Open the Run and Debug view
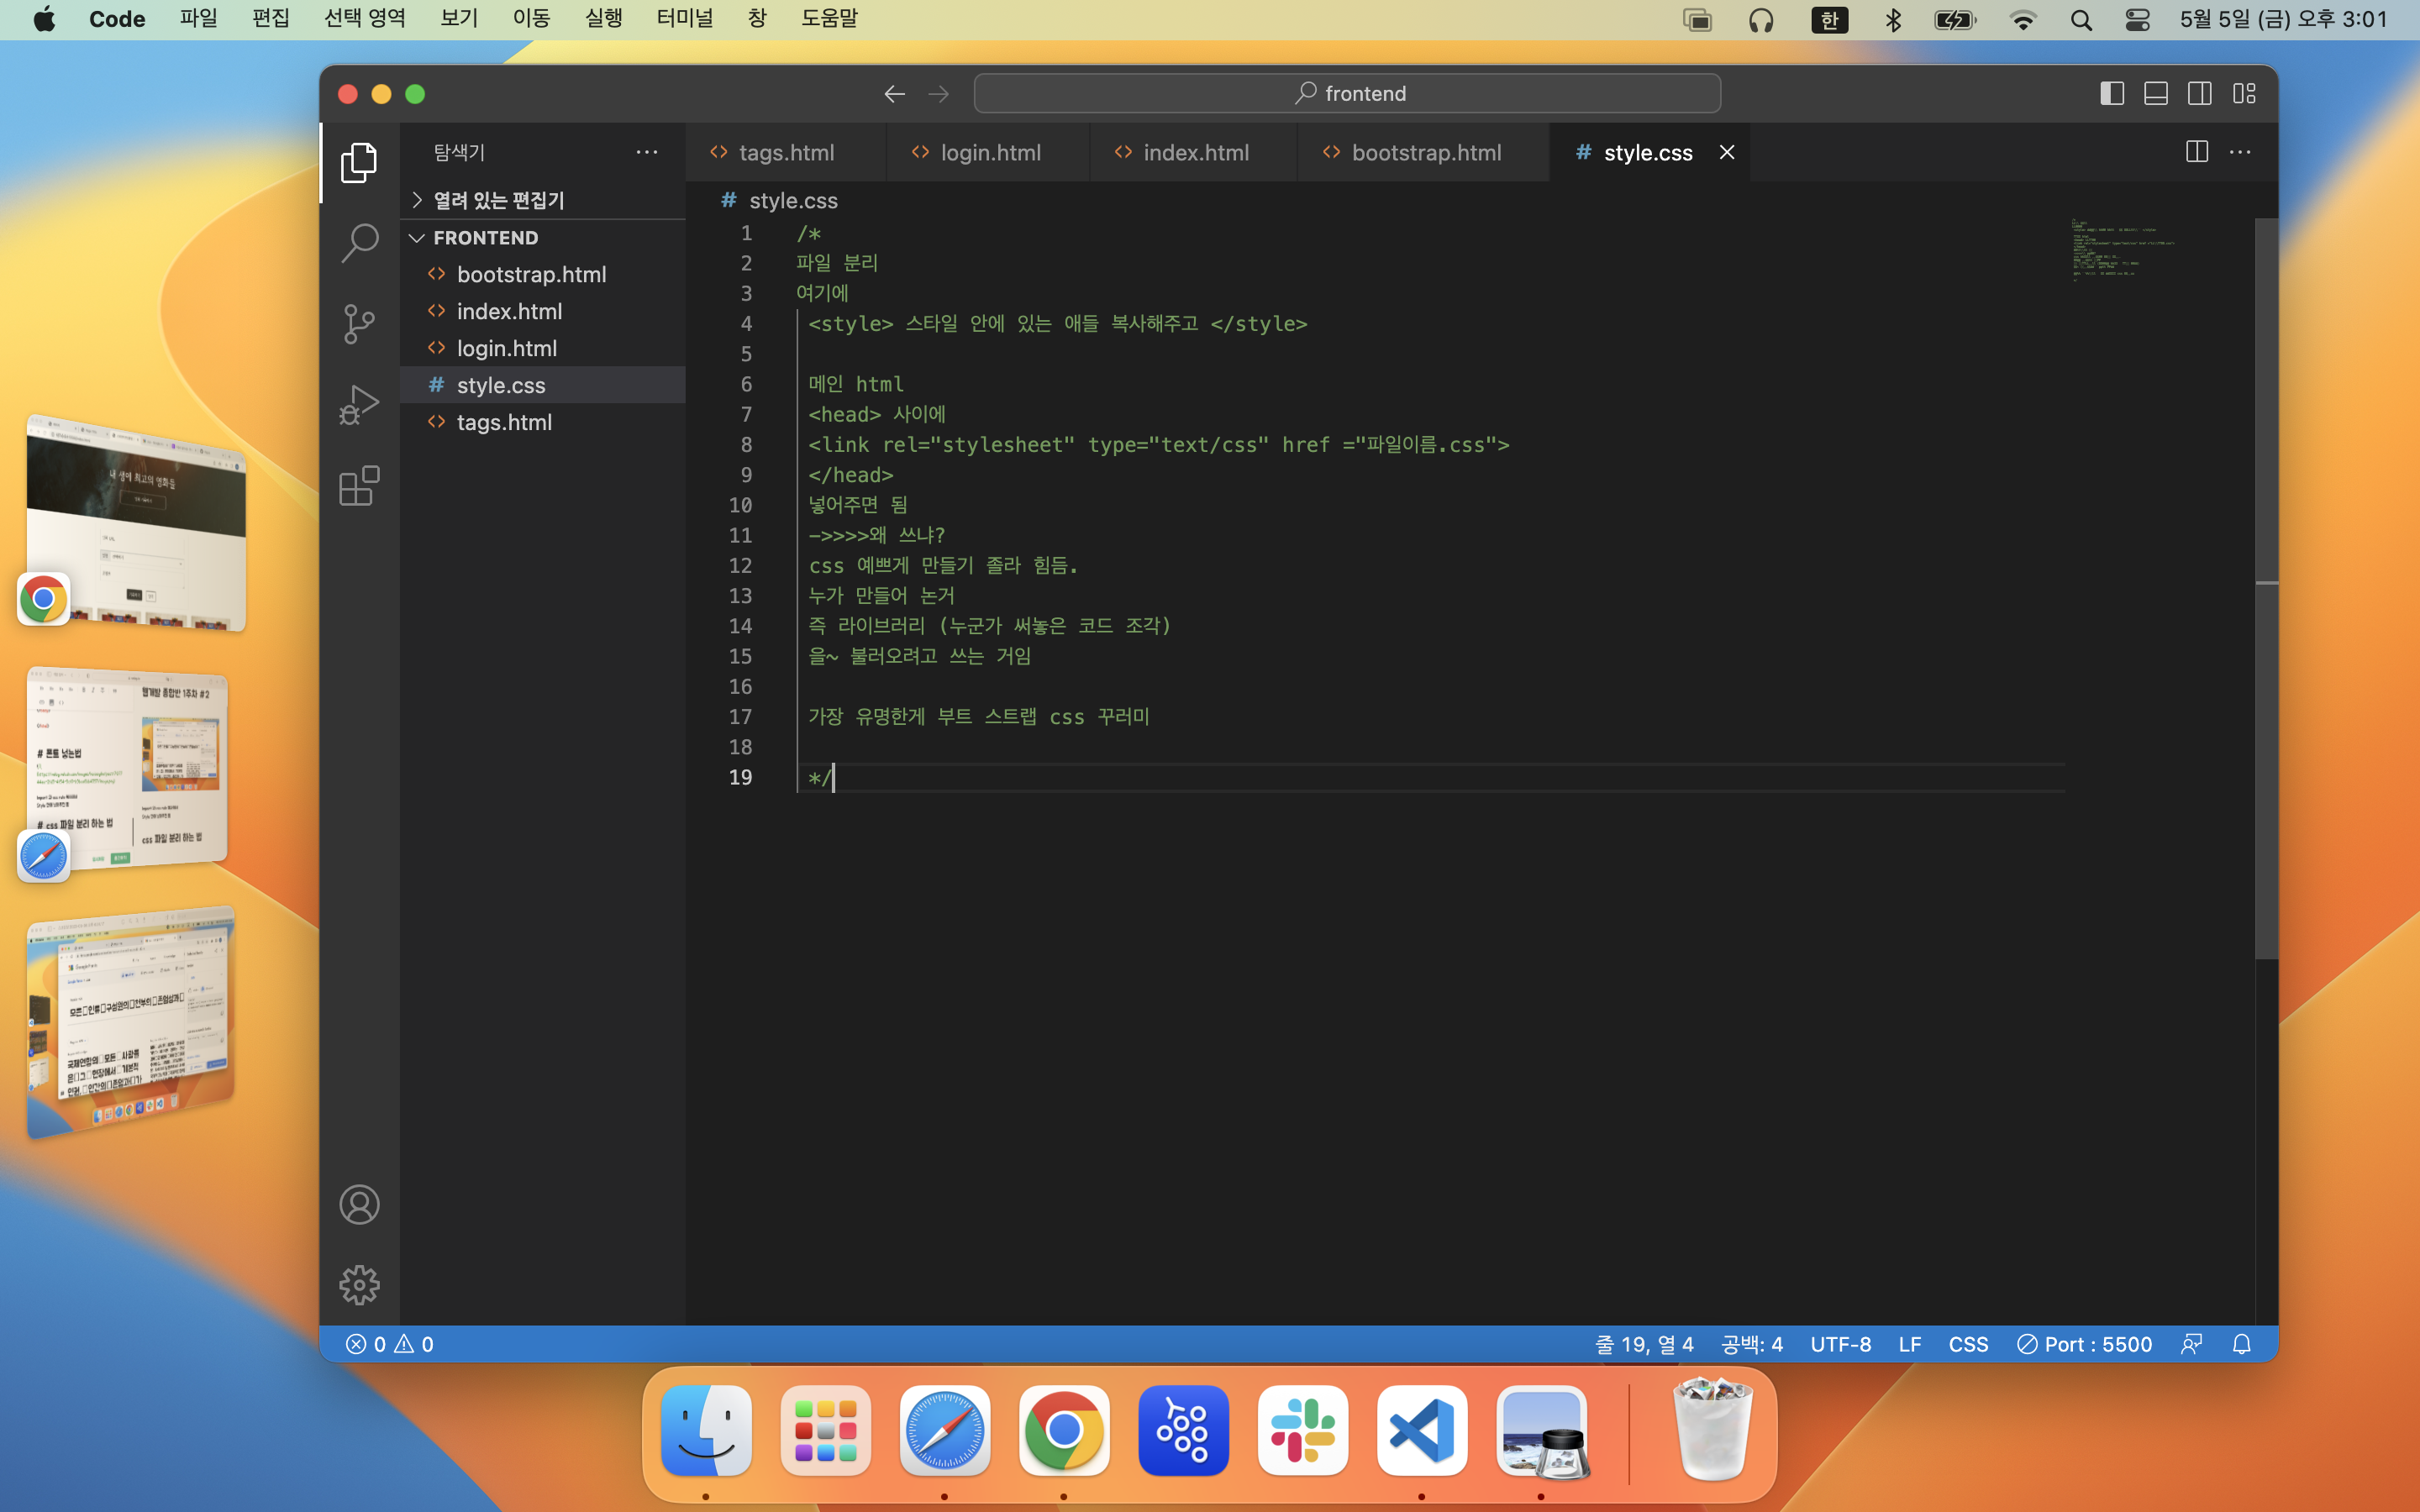2420x1512 pixels. click(359, 405)
